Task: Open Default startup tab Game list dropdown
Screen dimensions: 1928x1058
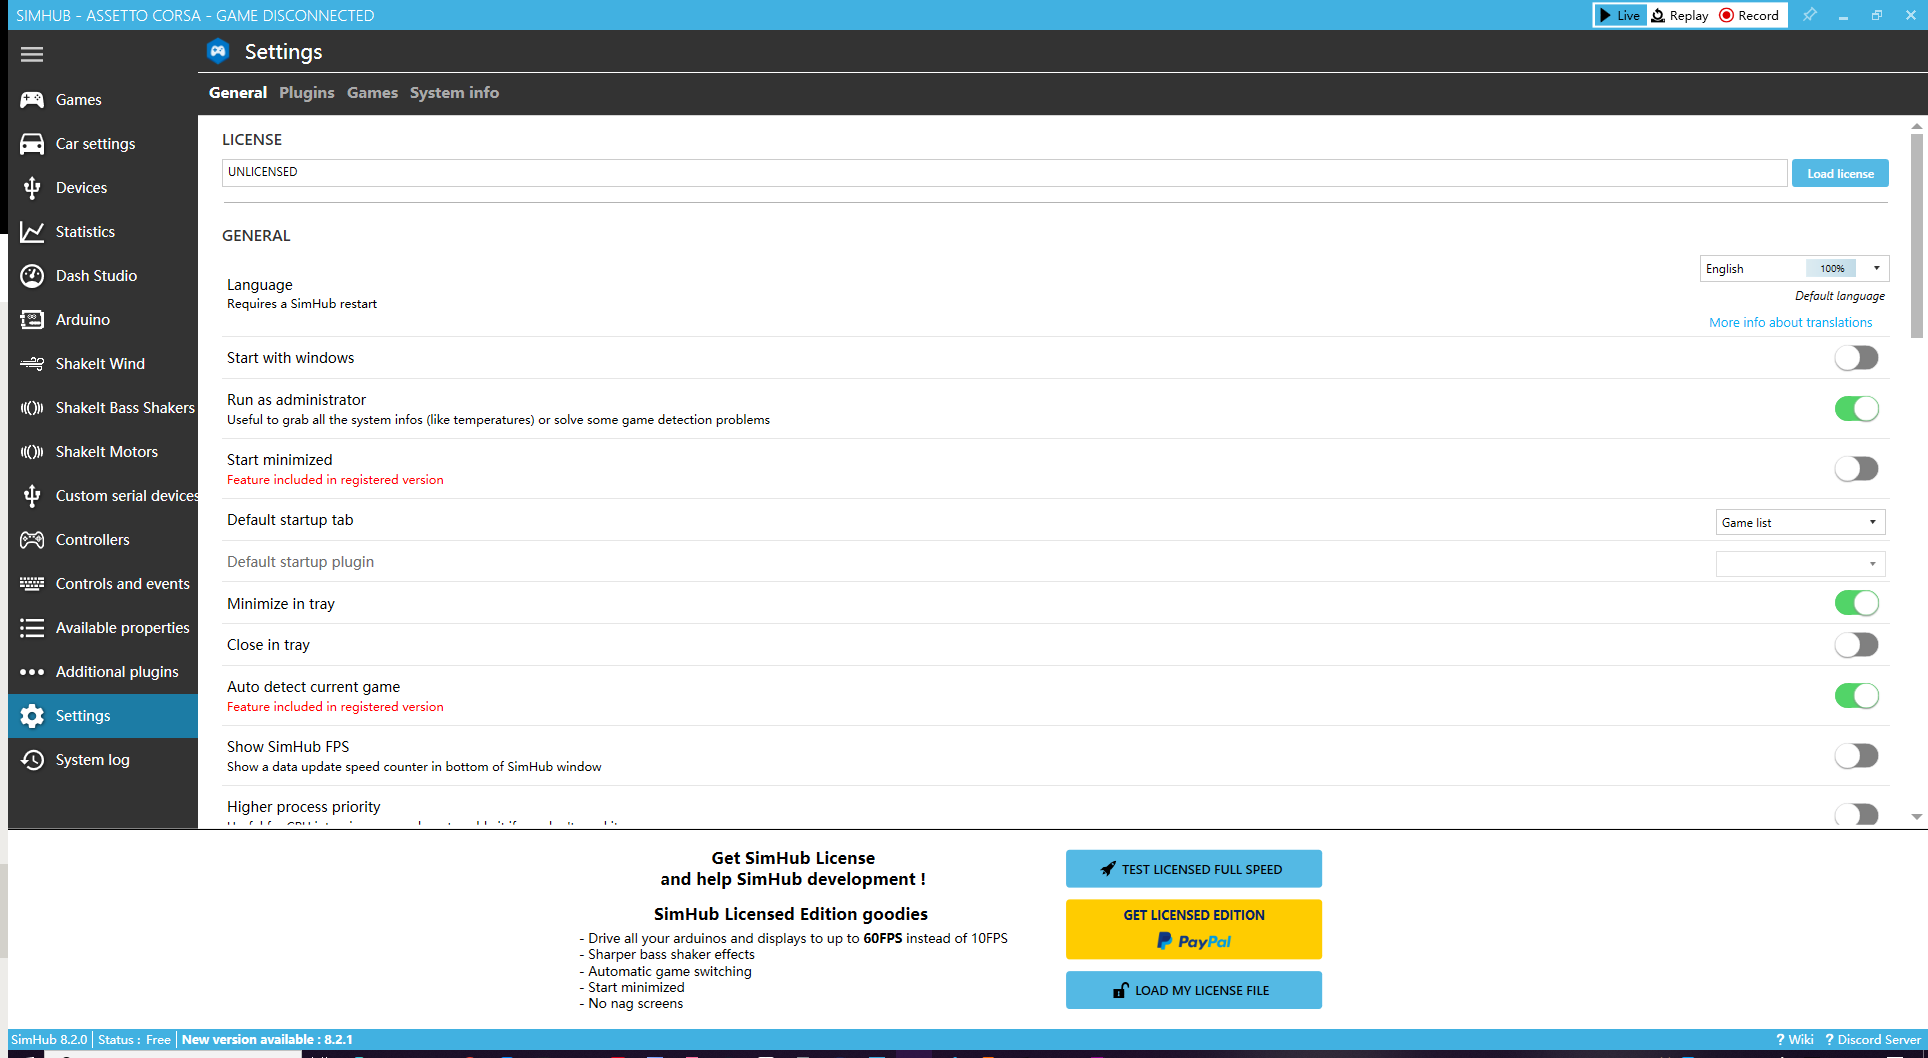Action: point(1800,522)
